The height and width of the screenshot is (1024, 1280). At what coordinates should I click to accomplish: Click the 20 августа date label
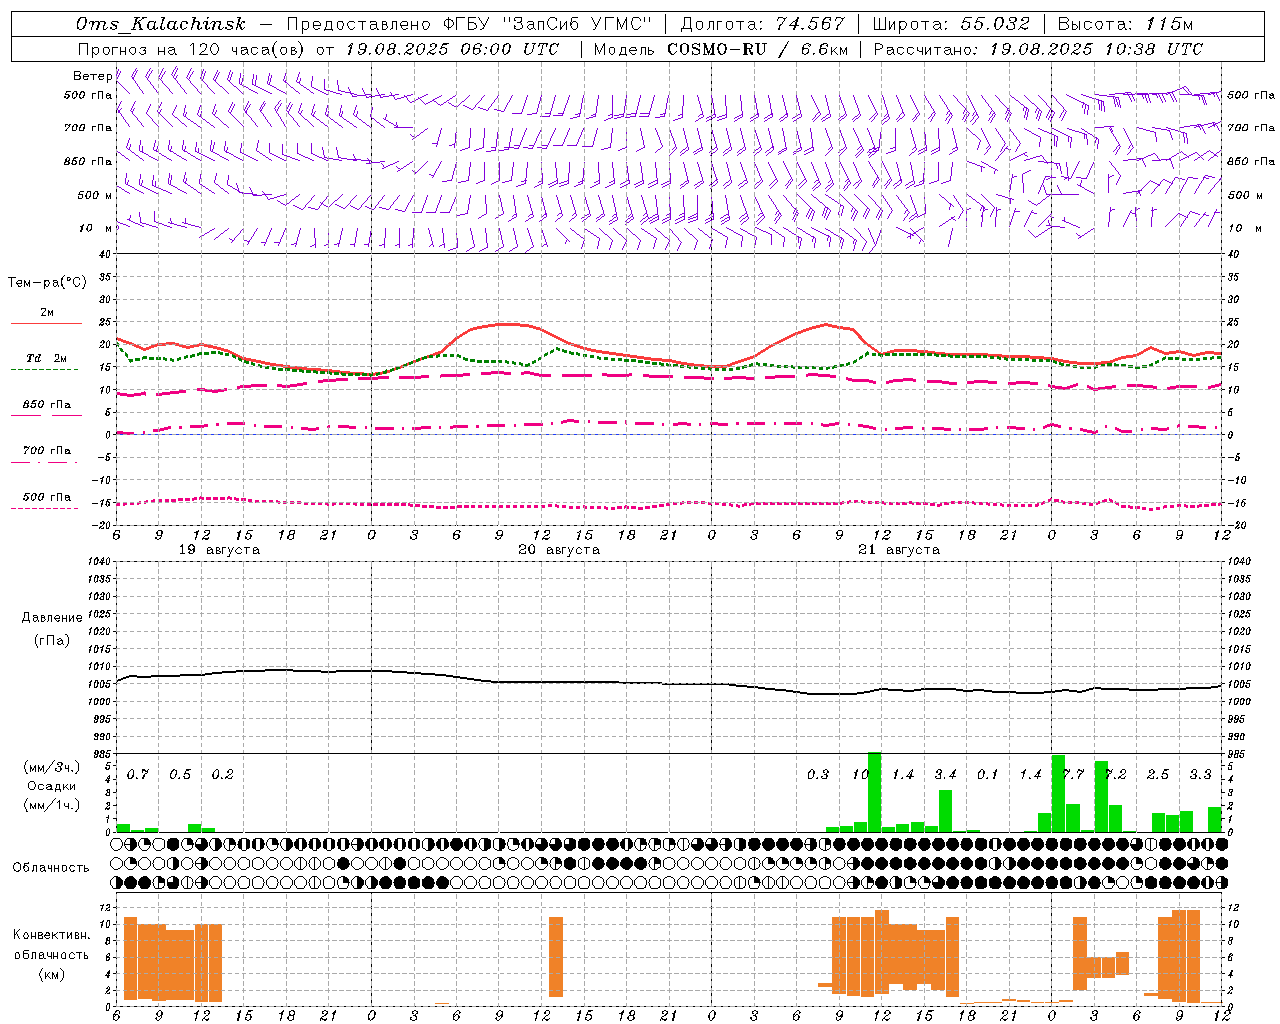click(x=559, y=550)
